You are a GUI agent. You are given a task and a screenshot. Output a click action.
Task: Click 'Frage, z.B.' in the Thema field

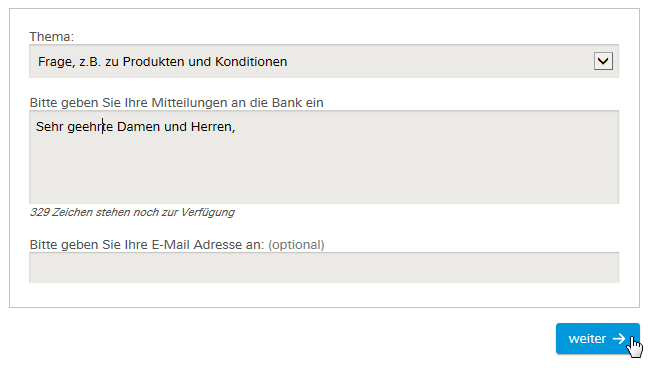click(x=69, y=62)
